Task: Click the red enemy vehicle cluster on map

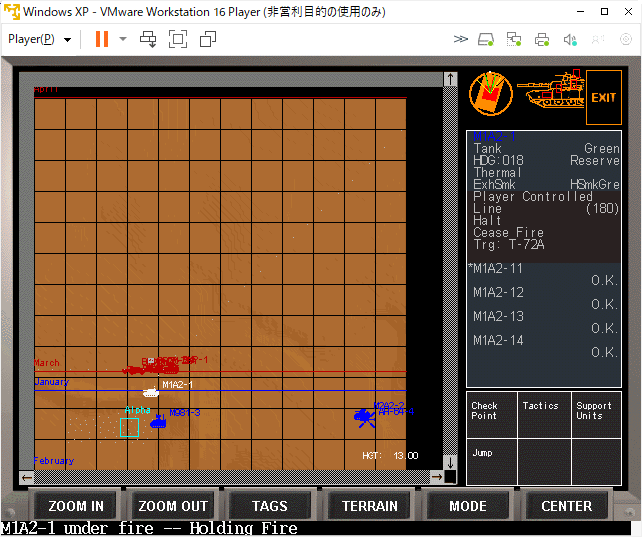Action: coord(151,369)
